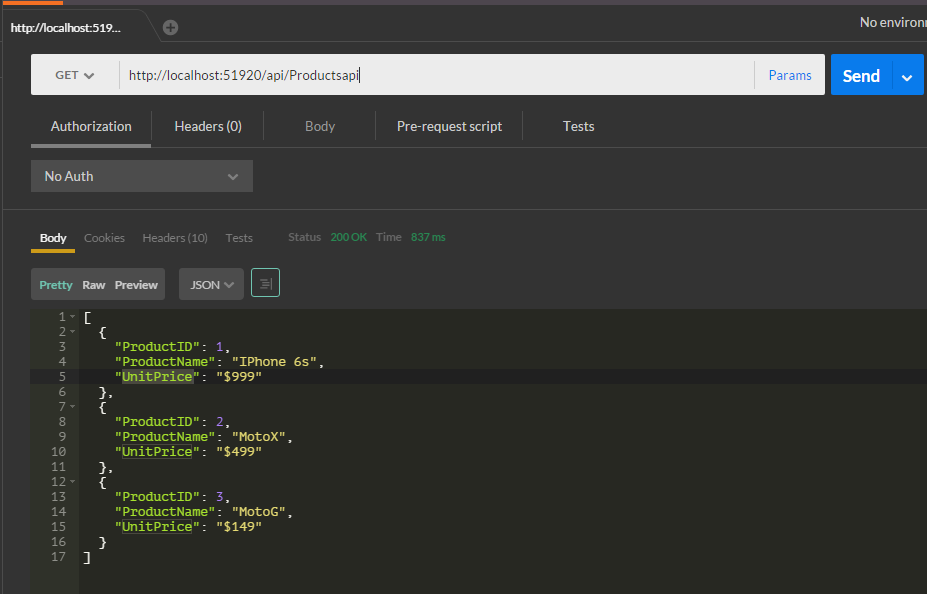927x594 pixels.
Task: Switch to the response Cookies tab
Action: [104, 238]
